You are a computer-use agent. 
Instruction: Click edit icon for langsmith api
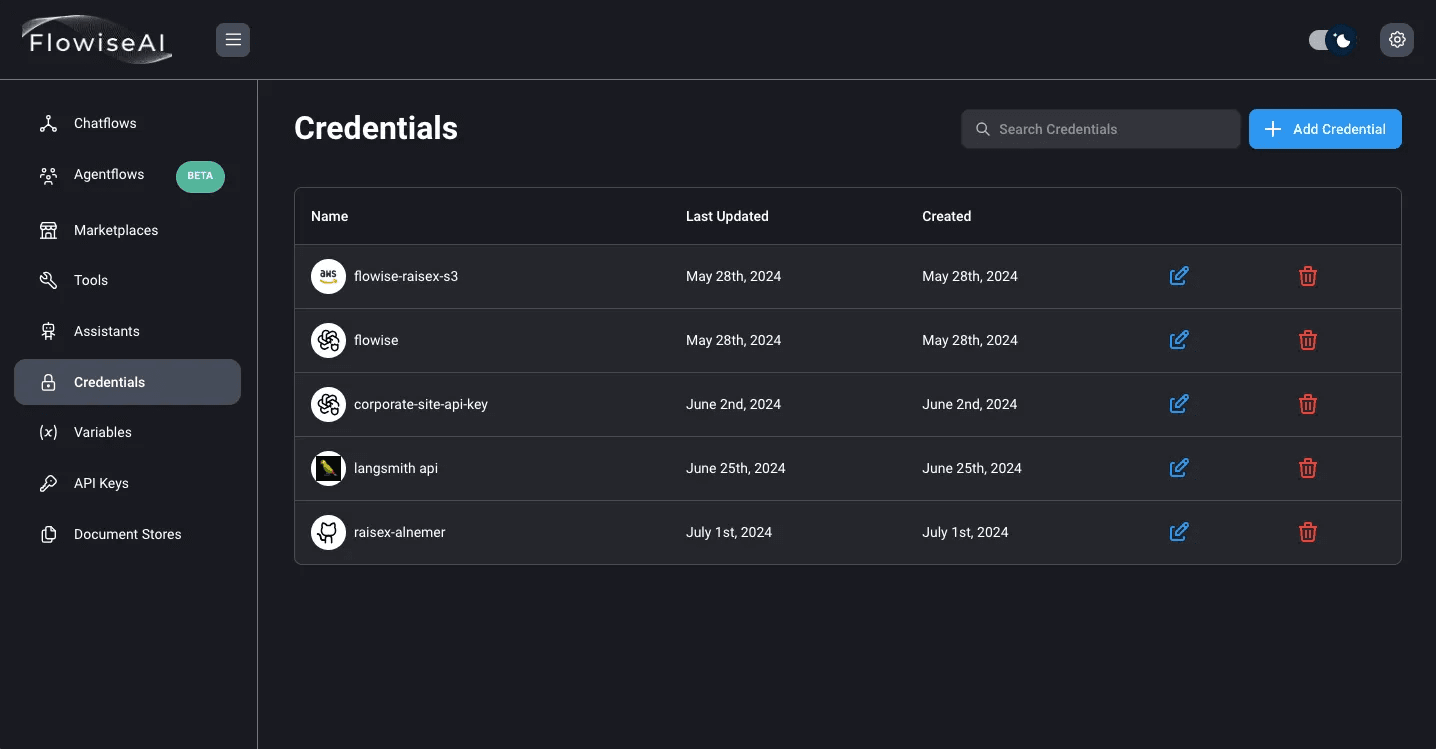pyautogui.click(x=1179, y=468)
